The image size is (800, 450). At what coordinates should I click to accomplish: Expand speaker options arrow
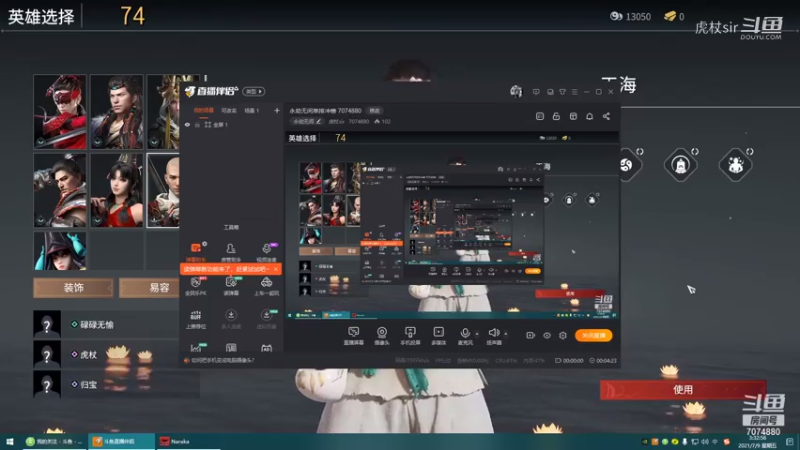pyautogui.click(x=506, y=334)
